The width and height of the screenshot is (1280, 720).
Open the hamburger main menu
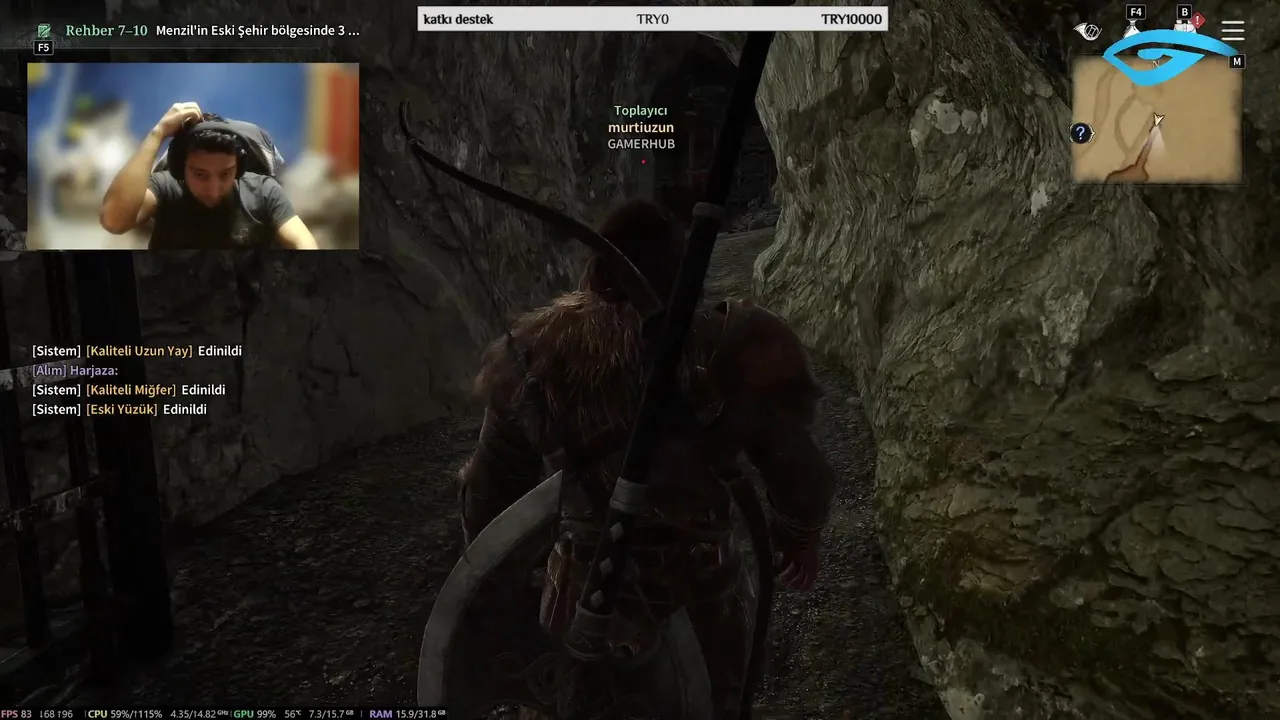click(x=1233, y=31)
